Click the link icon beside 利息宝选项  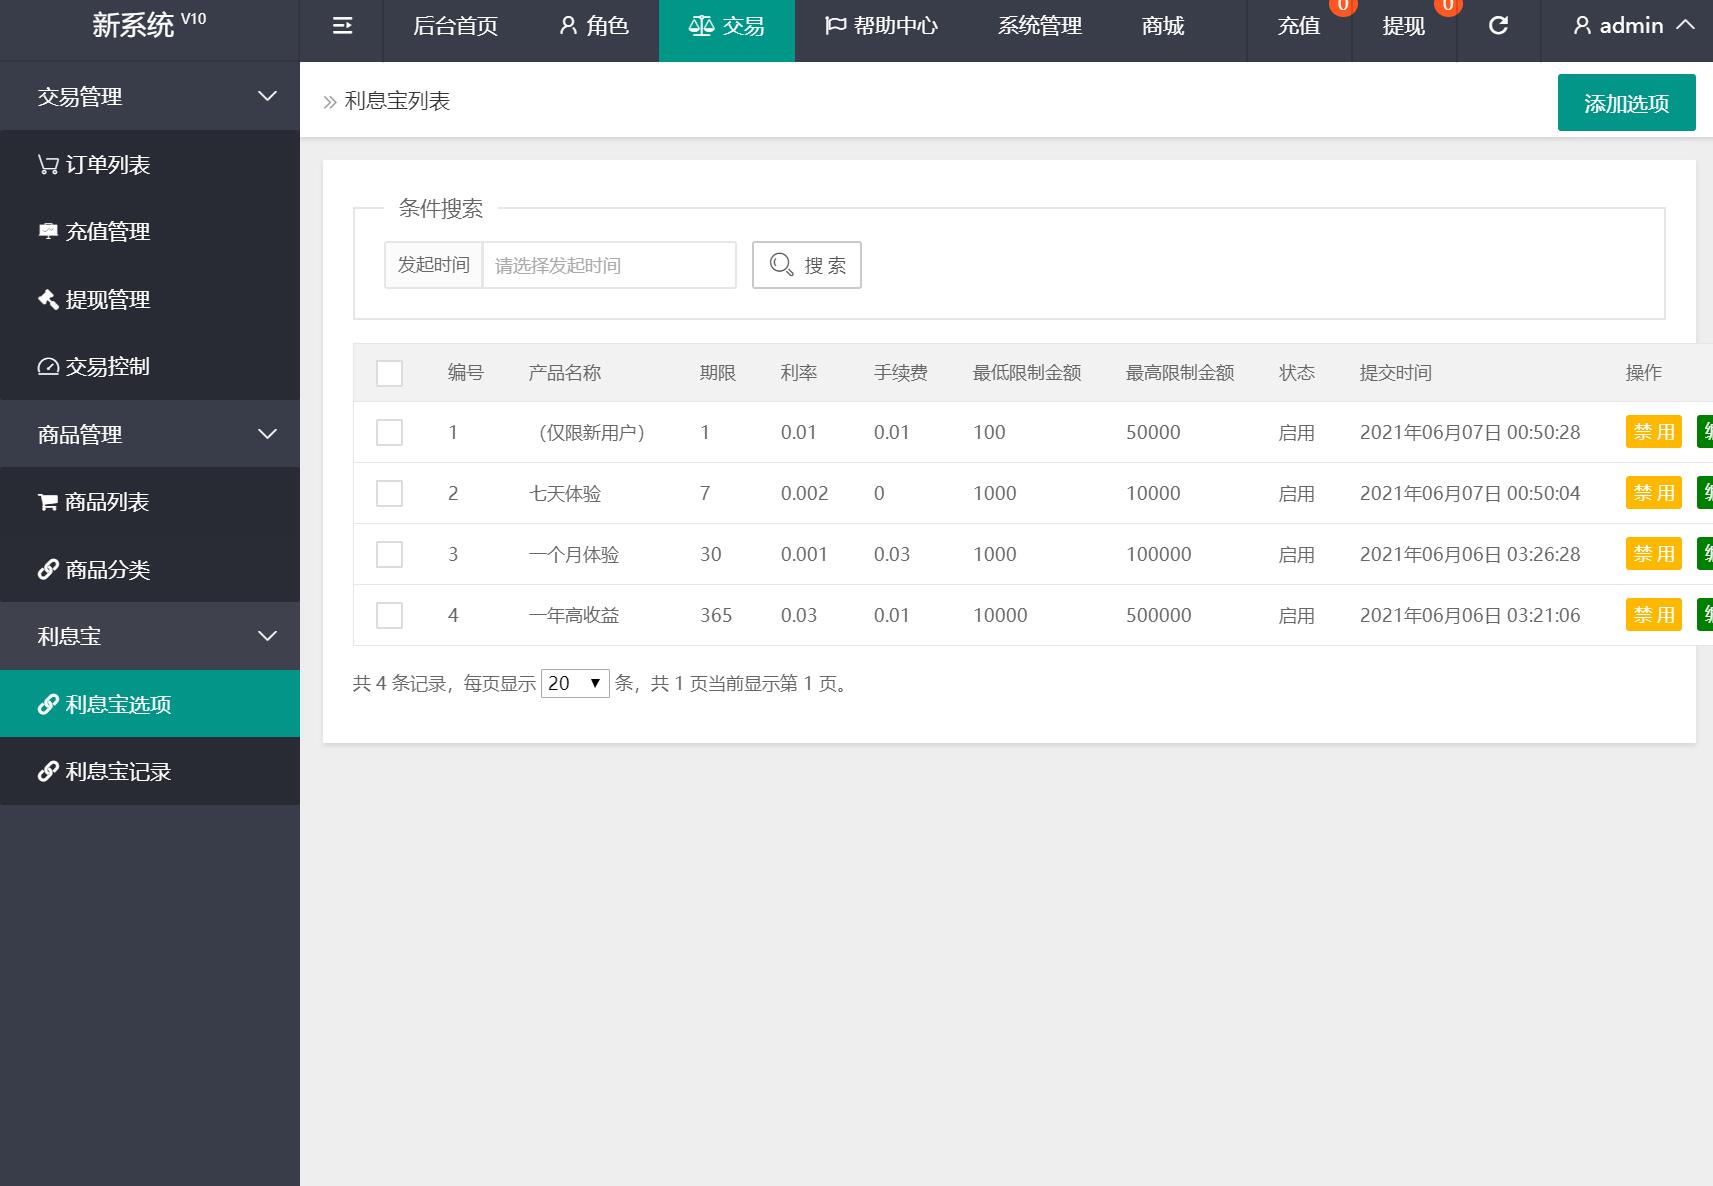click(x=48, y=704)
